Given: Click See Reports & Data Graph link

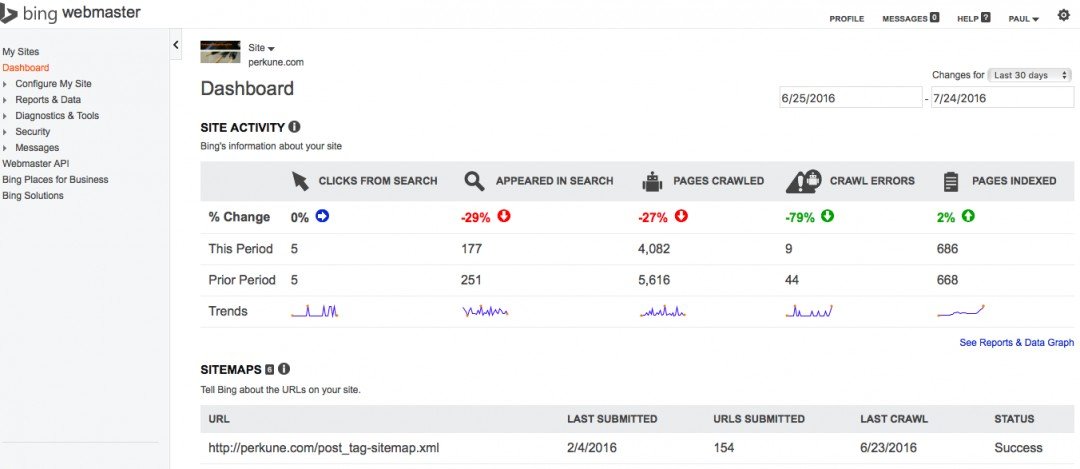Looking at the screenshot, I should 1017,342.
